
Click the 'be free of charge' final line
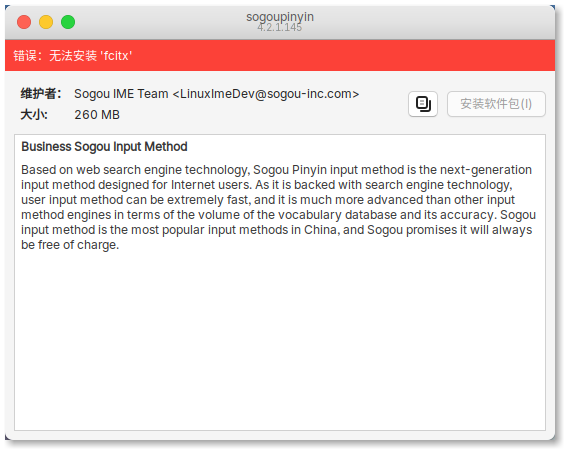(70, 245)
